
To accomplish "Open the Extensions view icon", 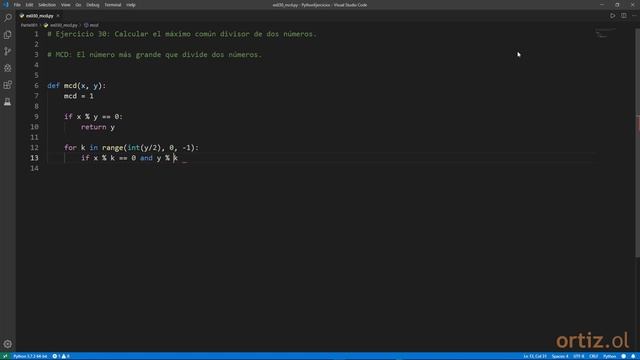I will coord(8,85).
